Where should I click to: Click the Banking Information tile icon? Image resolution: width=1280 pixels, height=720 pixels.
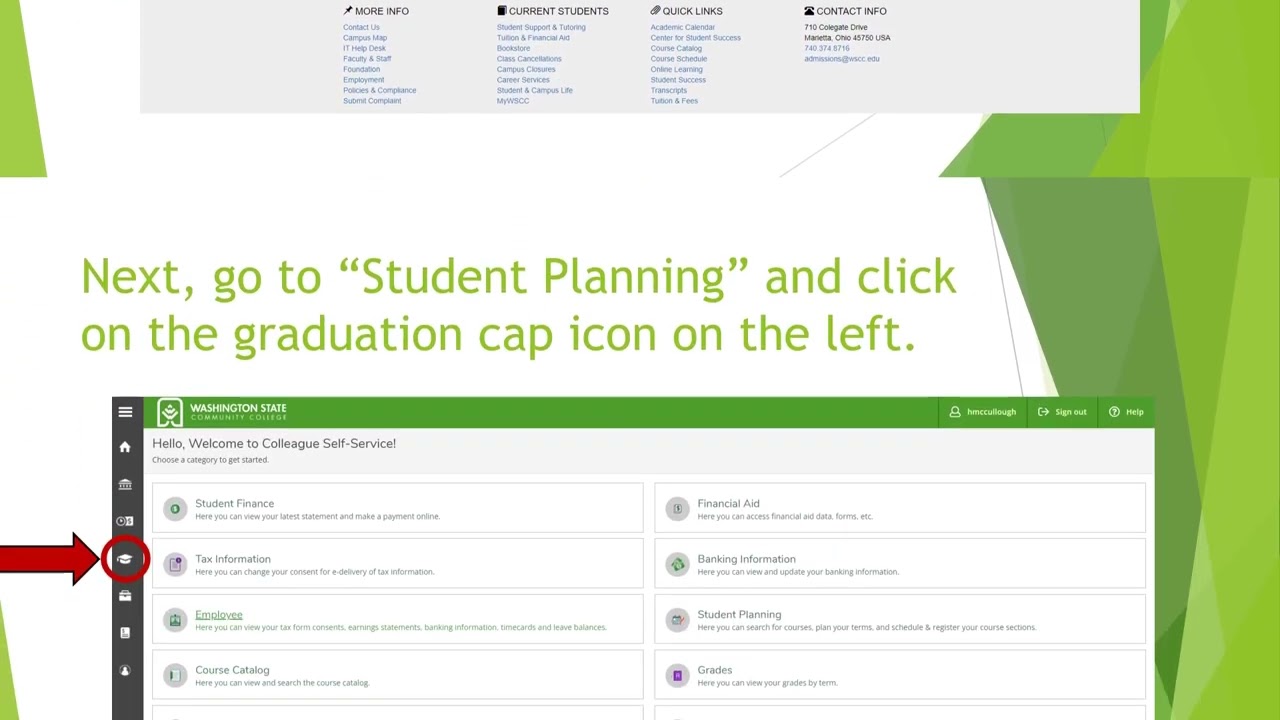[677, 564]
